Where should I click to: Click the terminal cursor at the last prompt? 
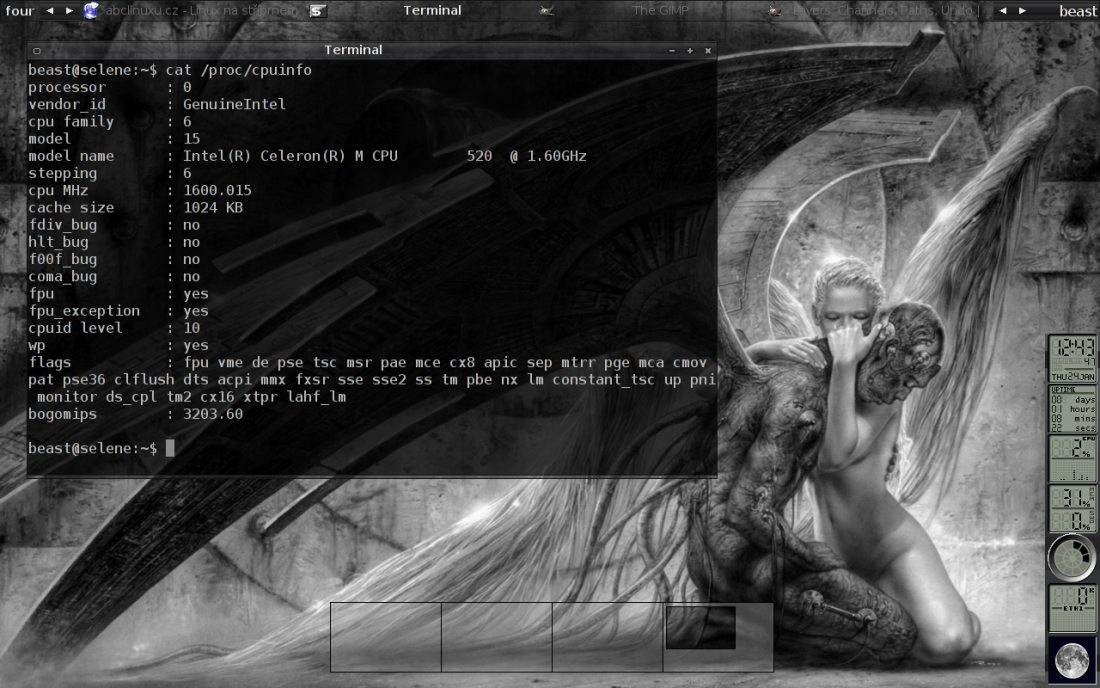pyautogui.click(x=170, y=448)
